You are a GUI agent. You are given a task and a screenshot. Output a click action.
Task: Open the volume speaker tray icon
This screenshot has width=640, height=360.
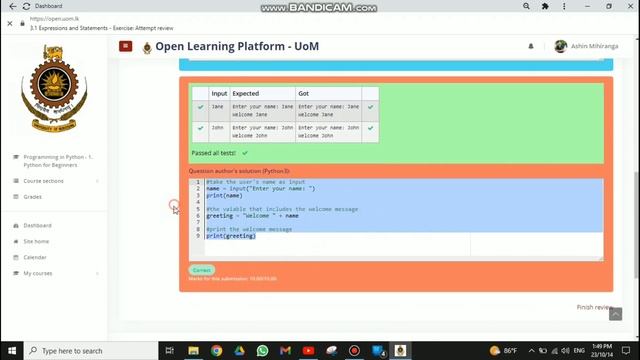(x=565, y=351)
